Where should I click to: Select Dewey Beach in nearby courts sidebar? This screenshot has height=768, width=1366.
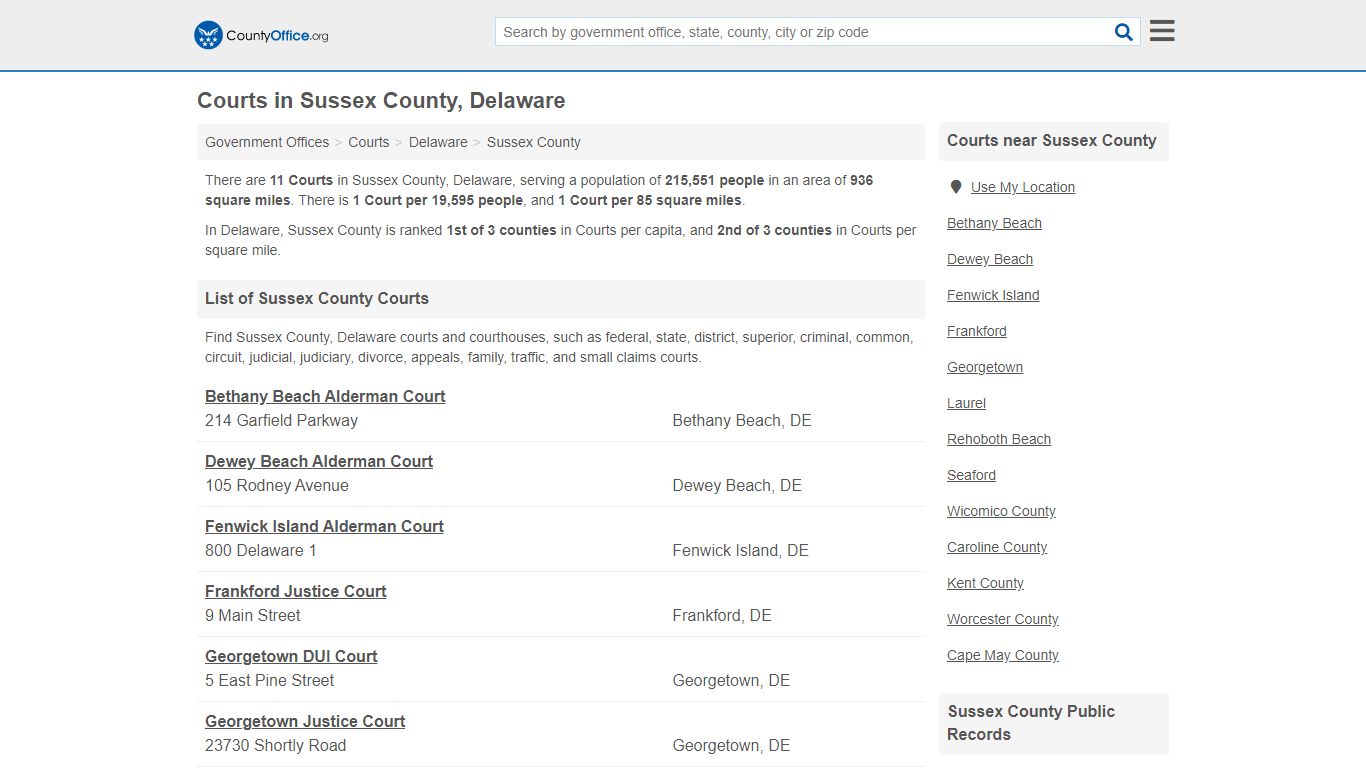coord(990,259)
